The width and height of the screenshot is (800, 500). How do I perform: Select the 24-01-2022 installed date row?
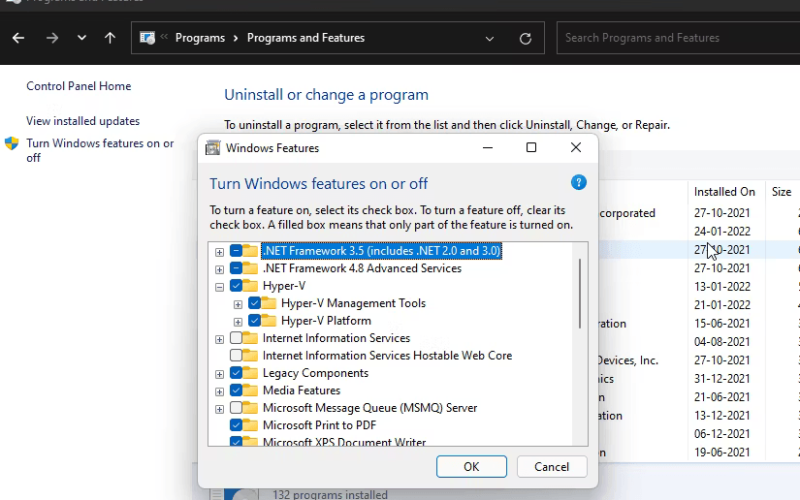point(722,231)
